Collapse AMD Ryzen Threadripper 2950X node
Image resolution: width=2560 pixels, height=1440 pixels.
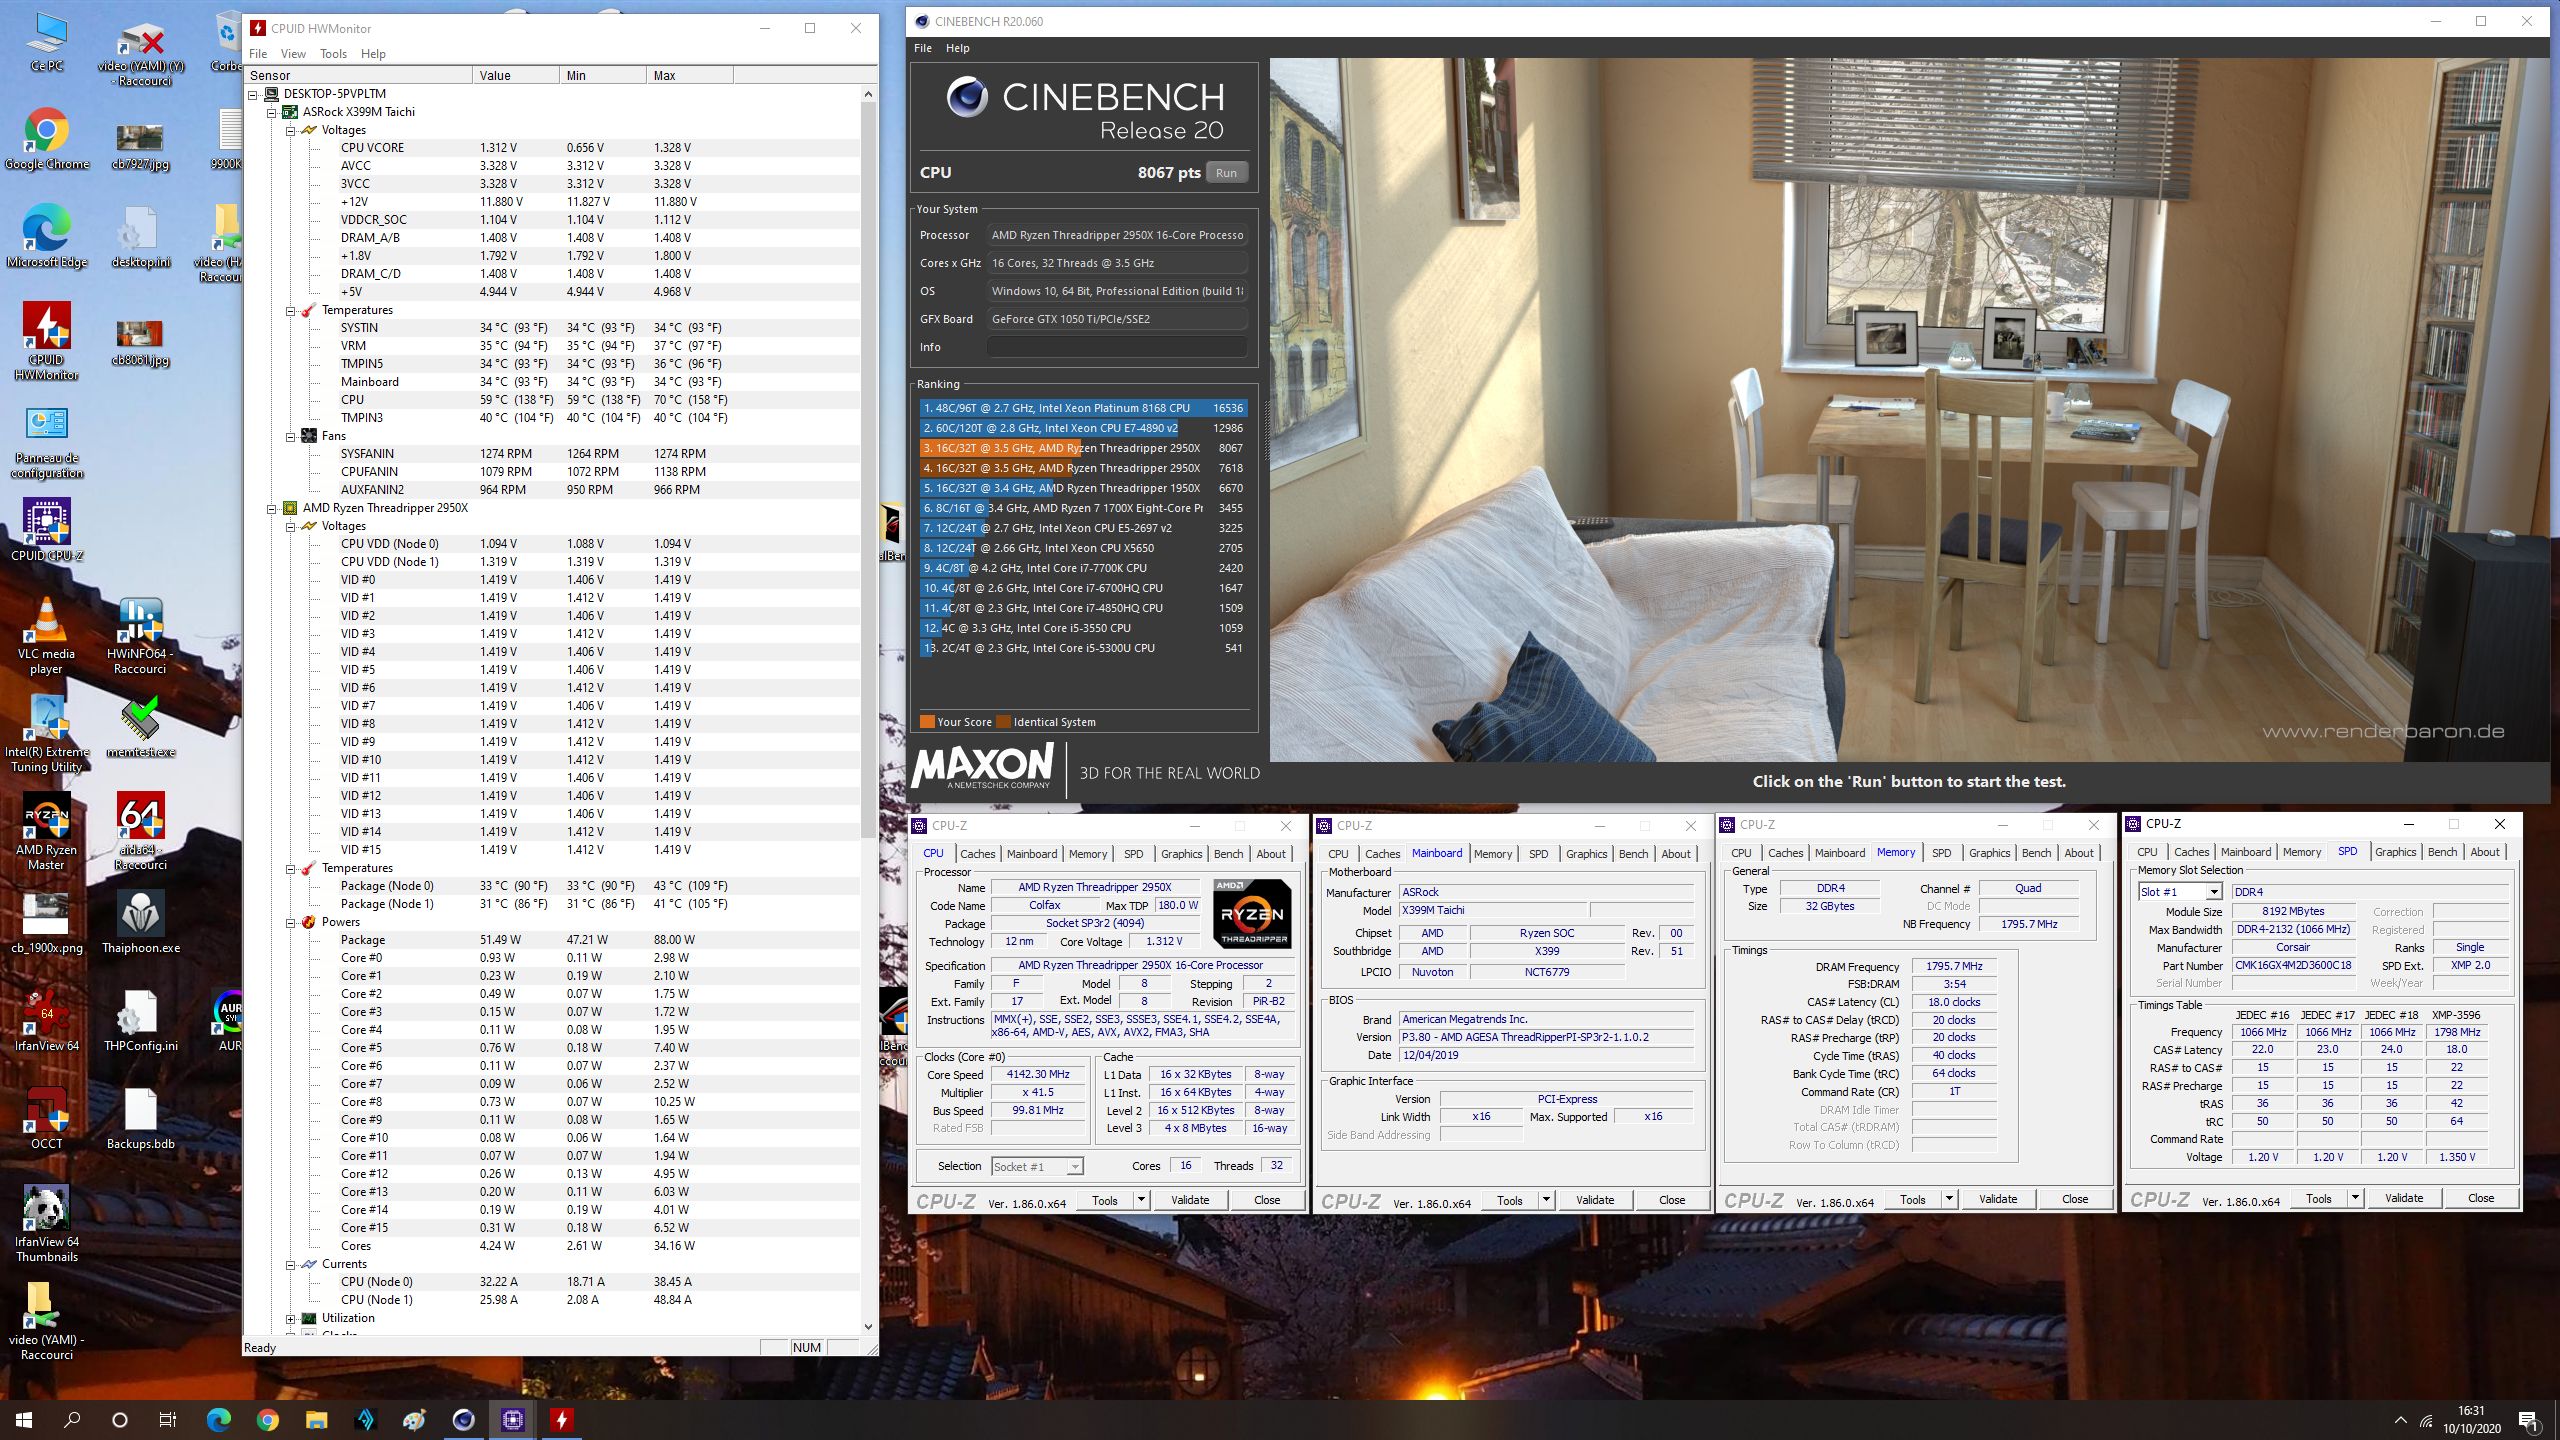[x=272, y=508]
